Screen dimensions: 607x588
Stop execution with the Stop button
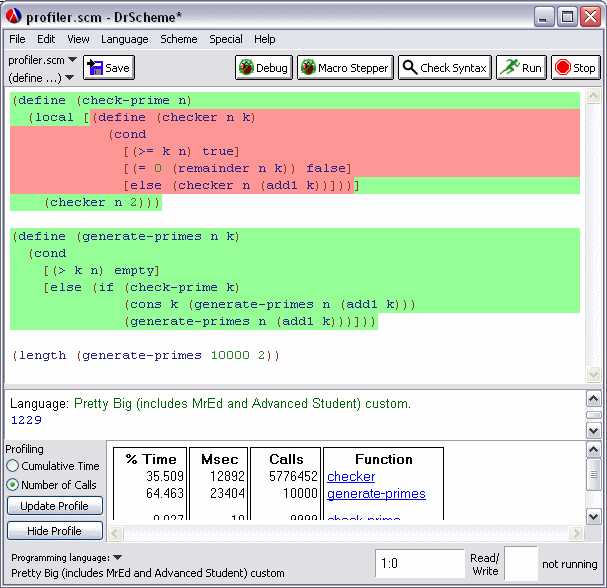tap(576, 68)
